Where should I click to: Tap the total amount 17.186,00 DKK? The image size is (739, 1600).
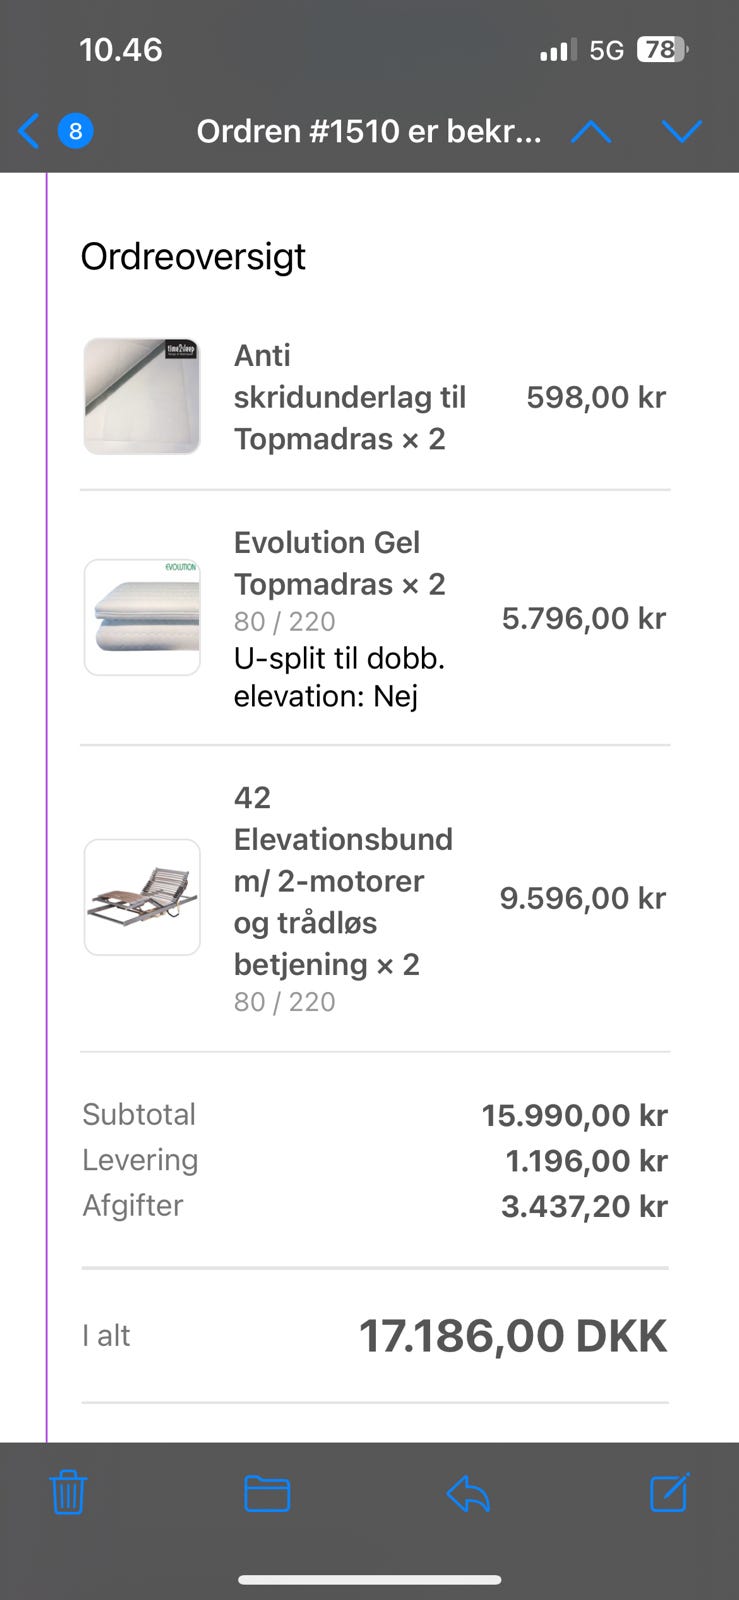pos(513,1336)
